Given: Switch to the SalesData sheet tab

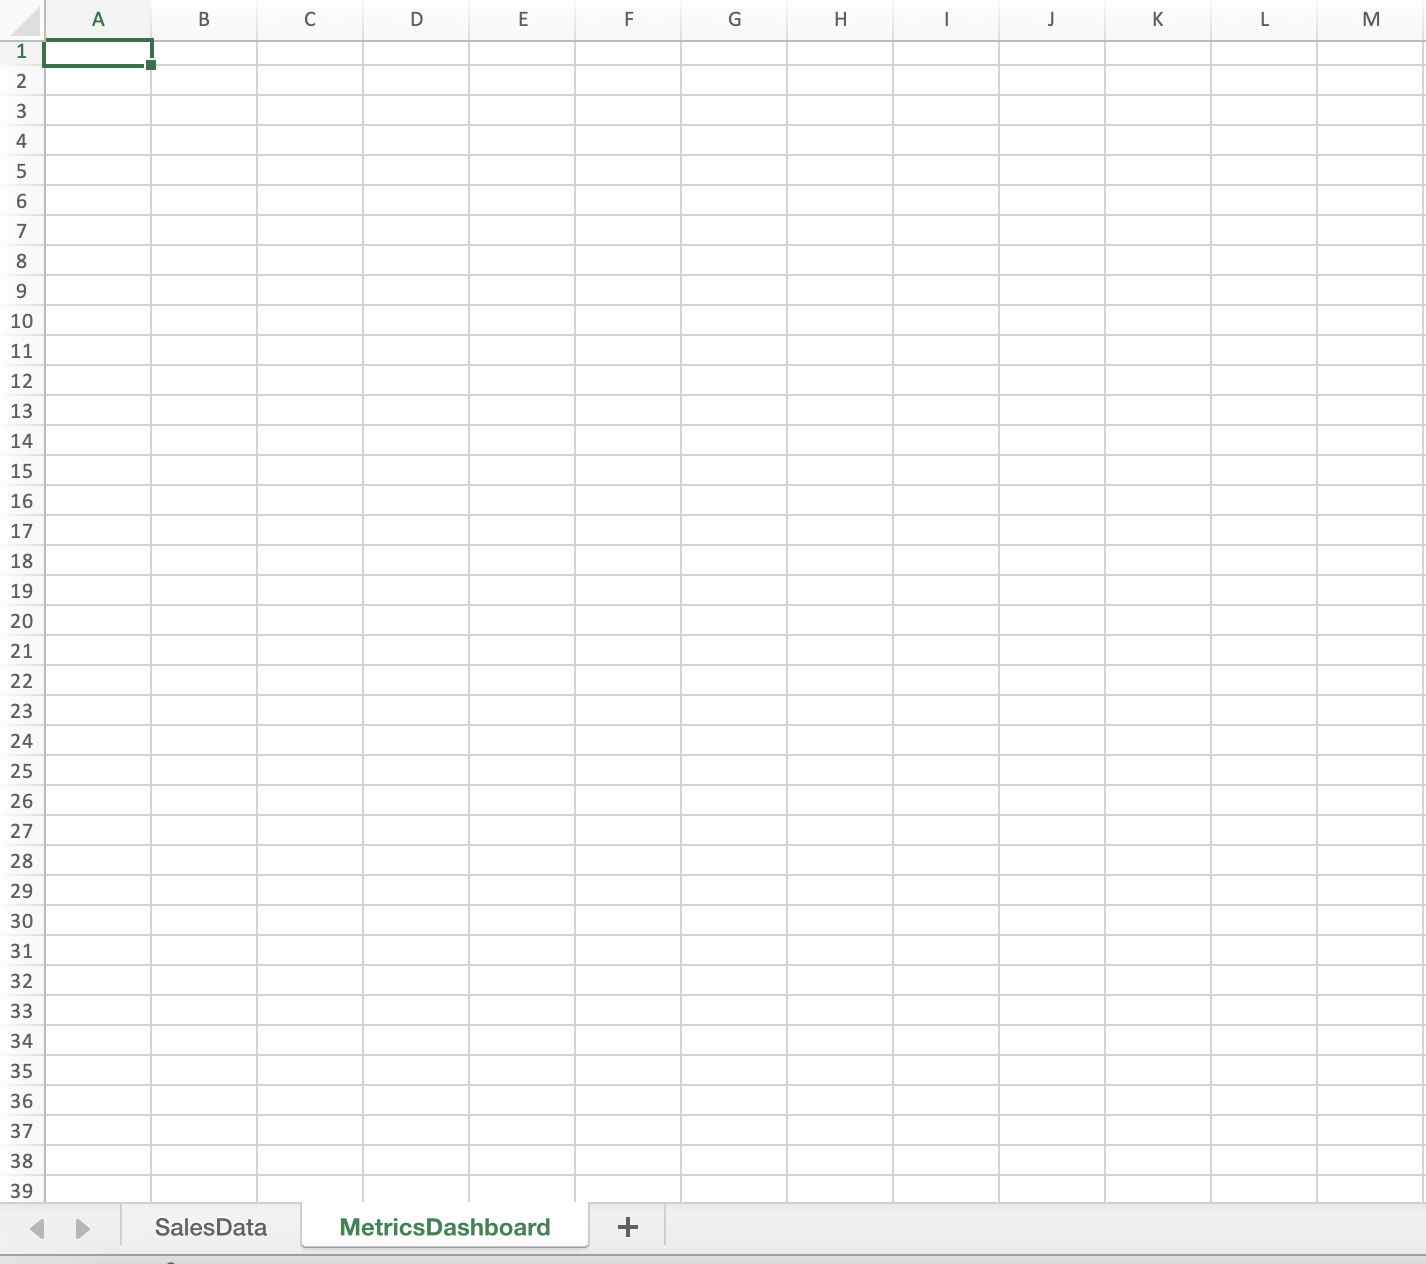Looking at the screenshot, I should [210, 1227].
